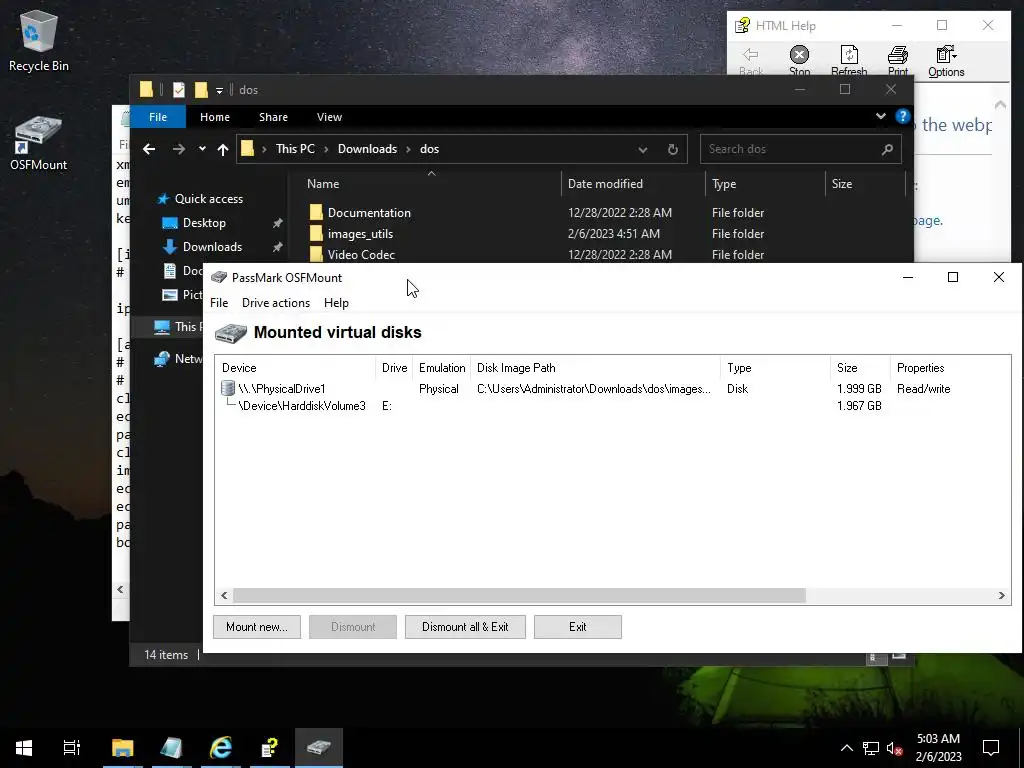Screen dimensions: 1024x768
Task: Open OSFMount Help menu
Action: (336, 303)
